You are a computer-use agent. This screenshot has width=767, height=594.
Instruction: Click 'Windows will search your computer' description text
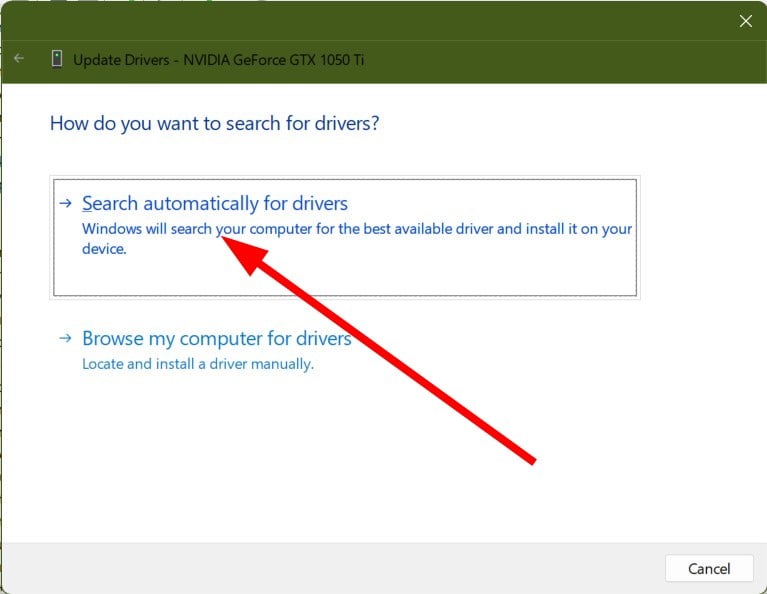point(357,238)
